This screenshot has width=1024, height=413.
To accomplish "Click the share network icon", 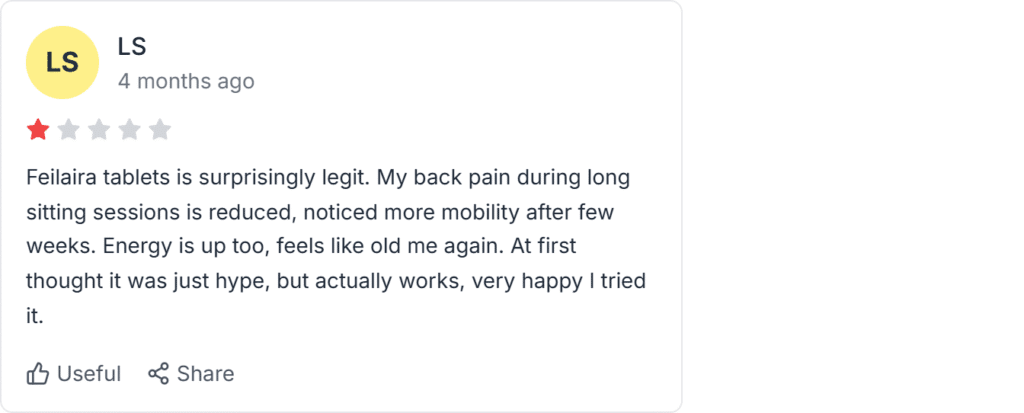I will [158, 374].
